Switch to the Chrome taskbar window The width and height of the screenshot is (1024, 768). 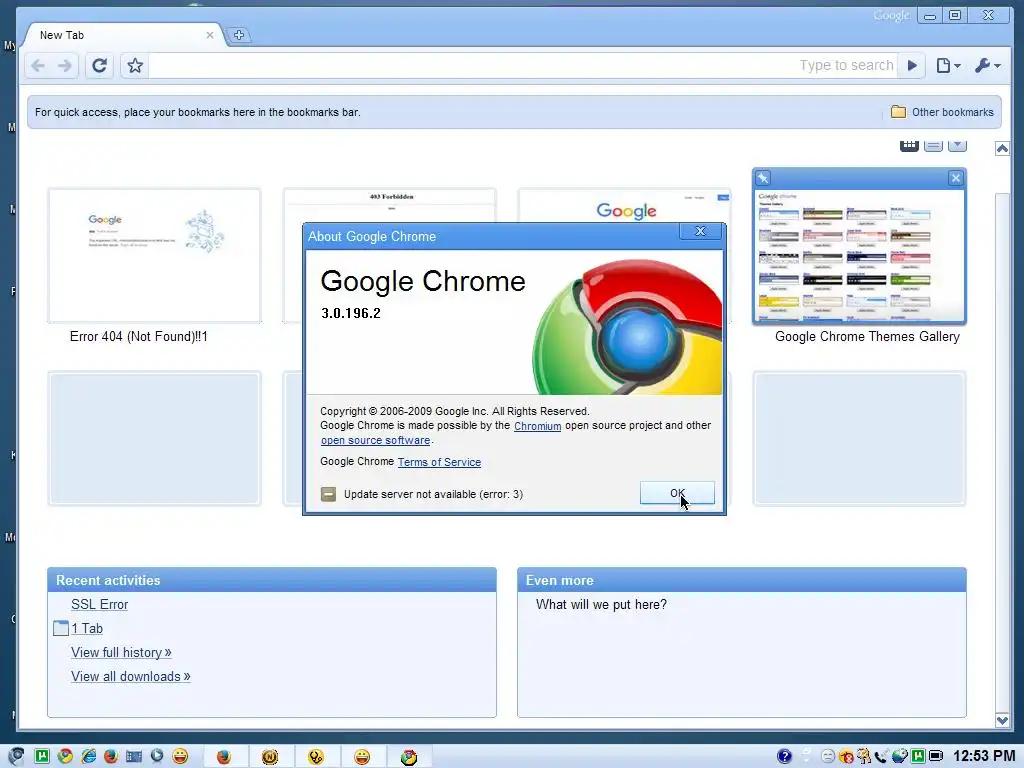click(x=409, y=756)
